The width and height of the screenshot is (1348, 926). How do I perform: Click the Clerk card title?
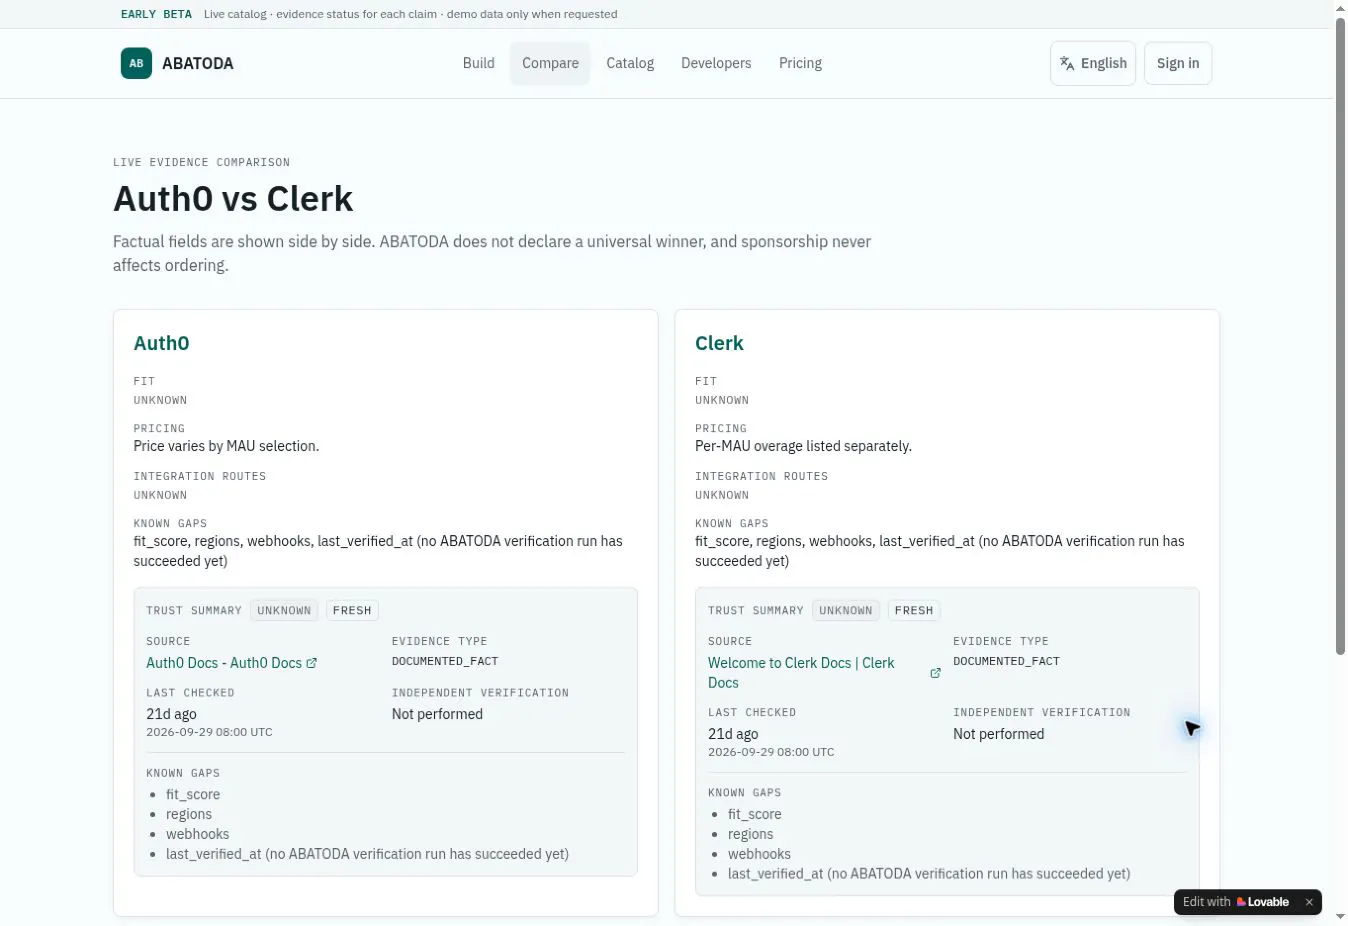(x=719, y=343)
